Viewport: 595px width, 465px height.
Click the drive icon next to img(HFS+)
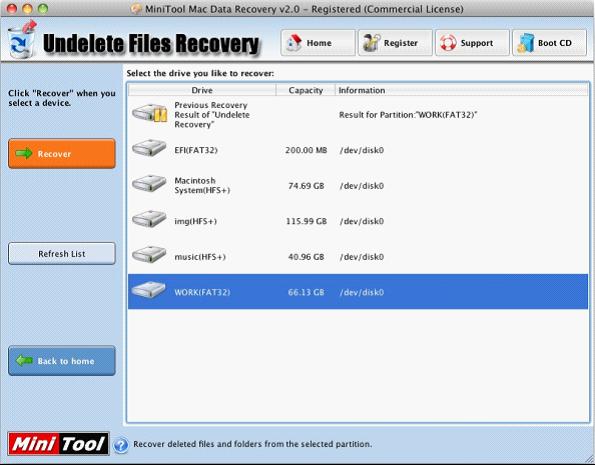pos(149,219)
